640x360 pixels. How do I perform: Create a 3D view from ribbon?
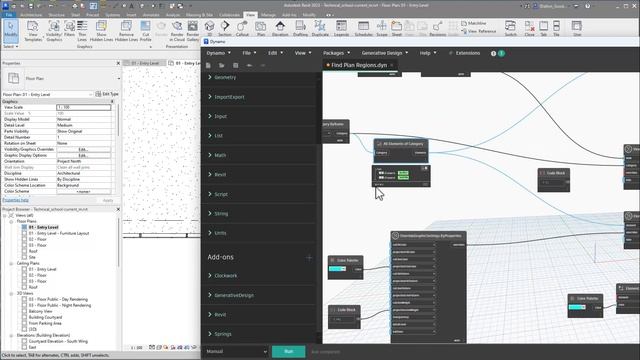click(209, 29)
